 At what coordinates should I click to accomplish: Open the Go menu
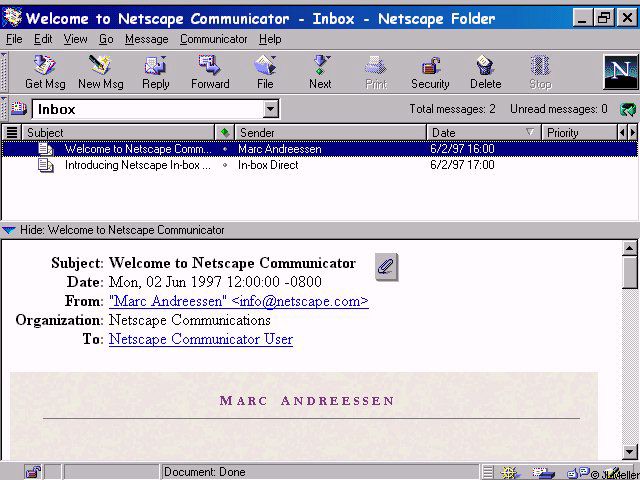(x=106, y=39)
